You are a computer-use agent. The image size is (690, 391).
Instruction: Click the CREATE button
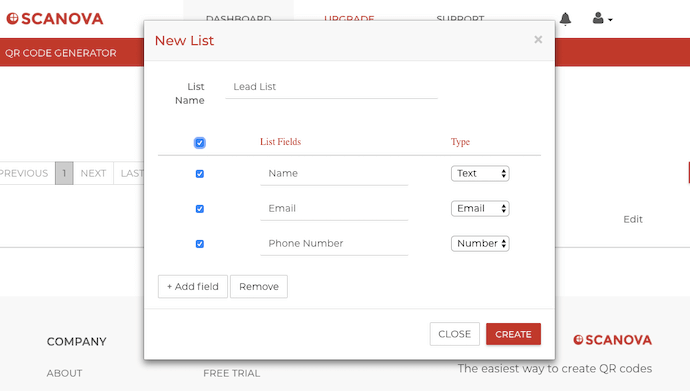(x=514, y=334)
